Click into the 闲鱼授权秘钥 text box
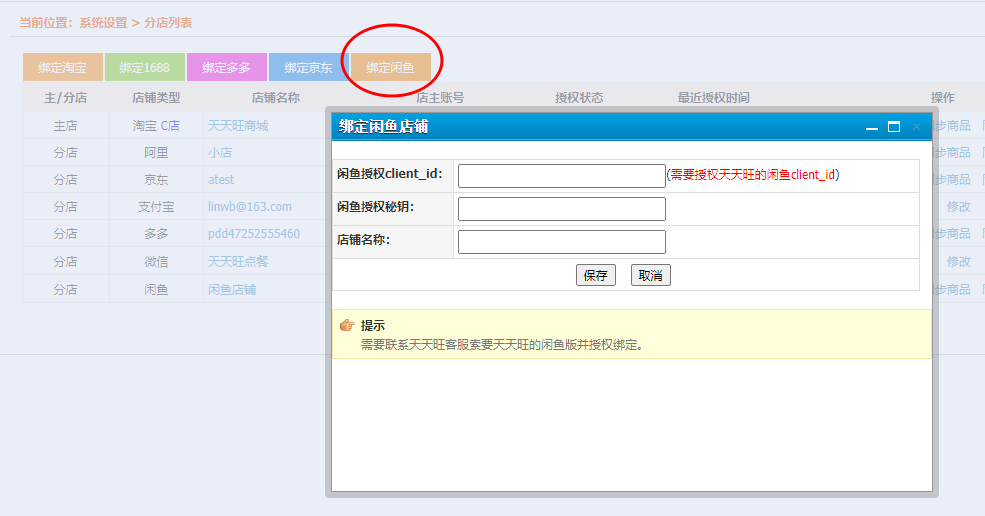Screen dimensions: 985x516 click(561, 209)
